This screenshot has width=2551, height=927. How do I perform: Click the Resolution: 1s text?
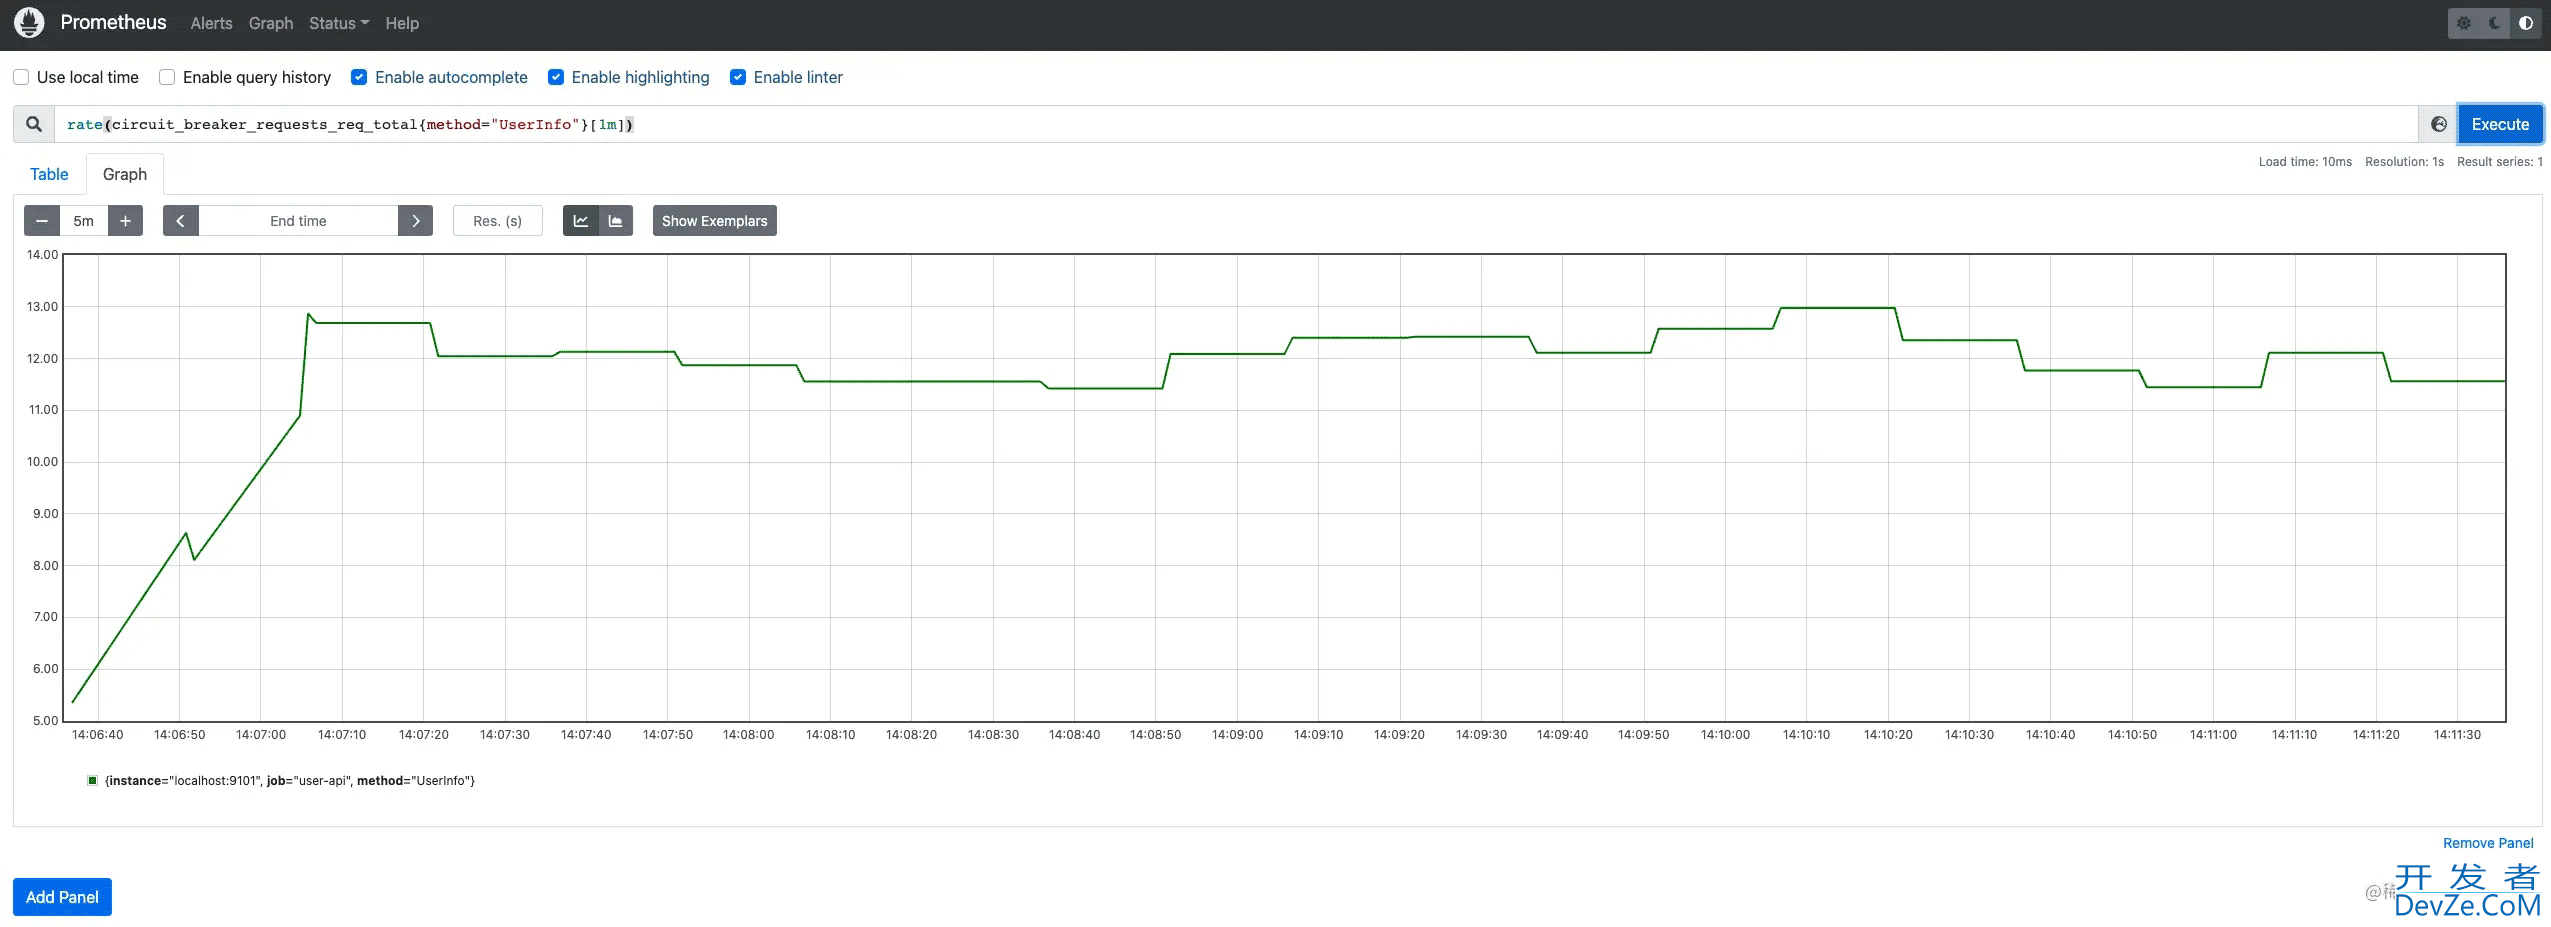[2404, 162]
